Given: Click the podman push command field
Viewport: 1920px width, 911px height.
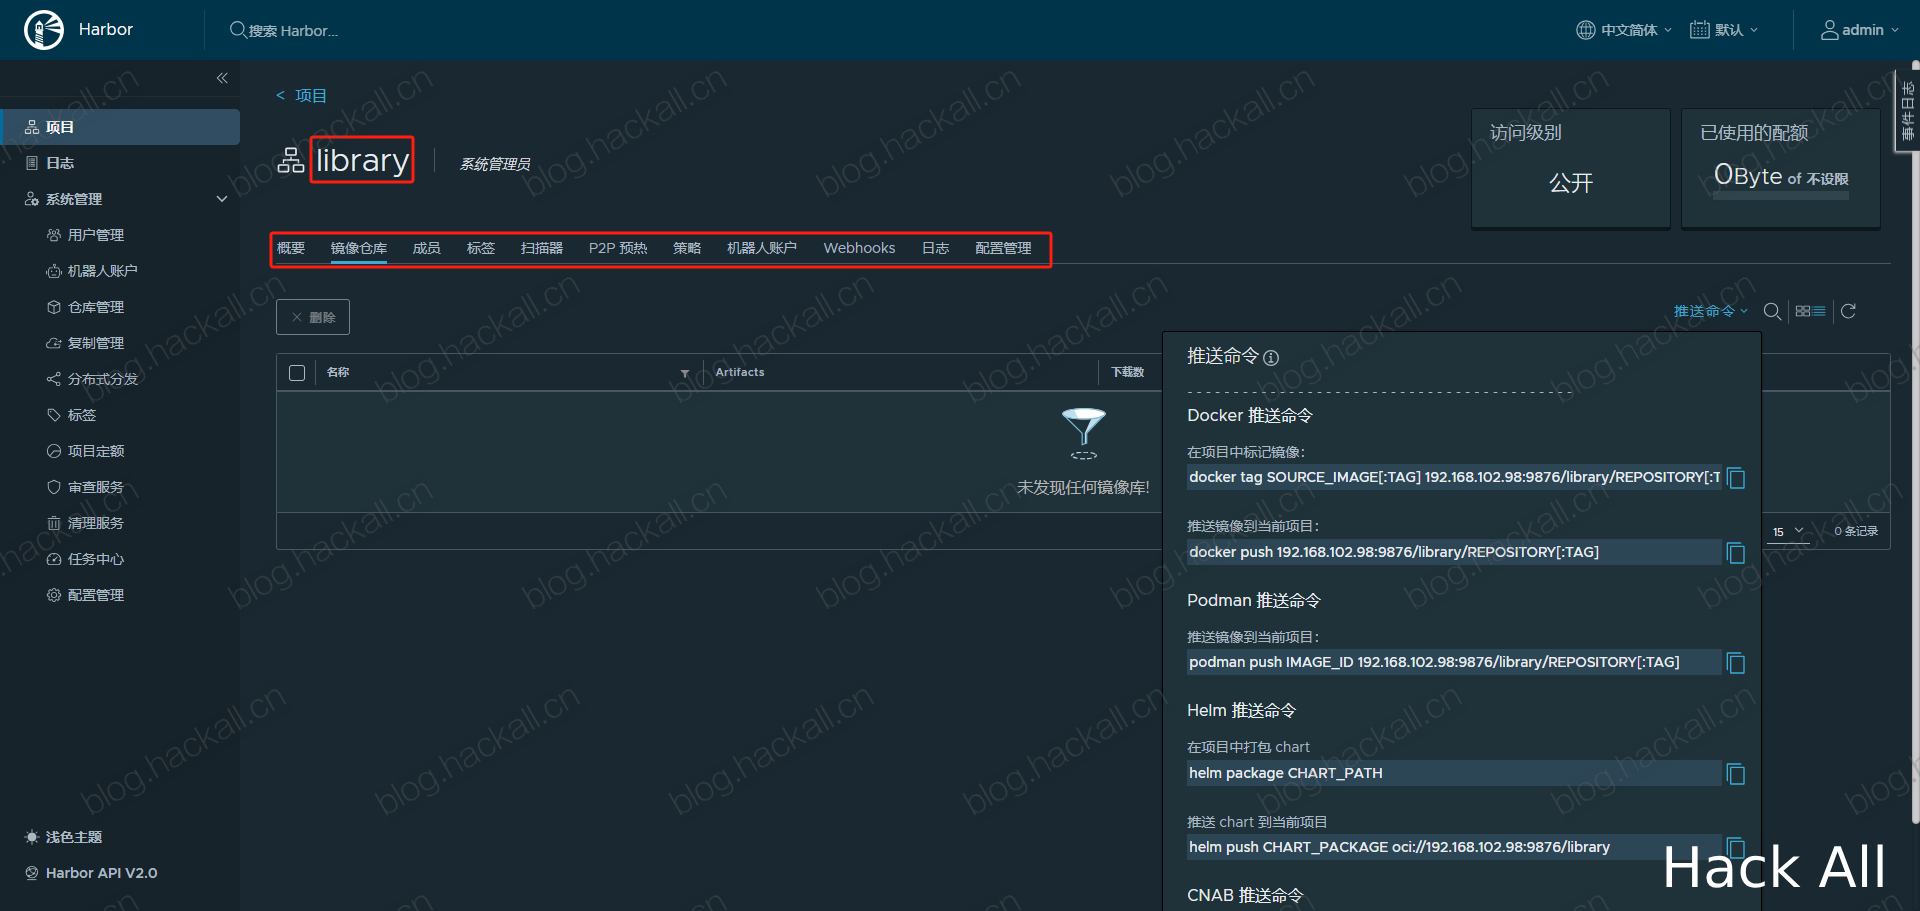Looking at the screenshot, I should (1453, 663).
